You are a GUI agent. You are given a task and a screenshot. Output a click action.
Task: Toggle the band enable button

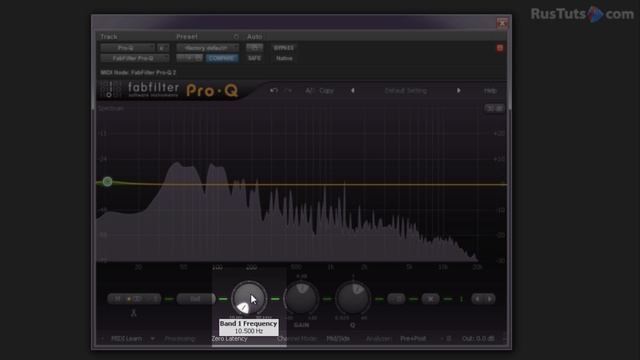396,299
